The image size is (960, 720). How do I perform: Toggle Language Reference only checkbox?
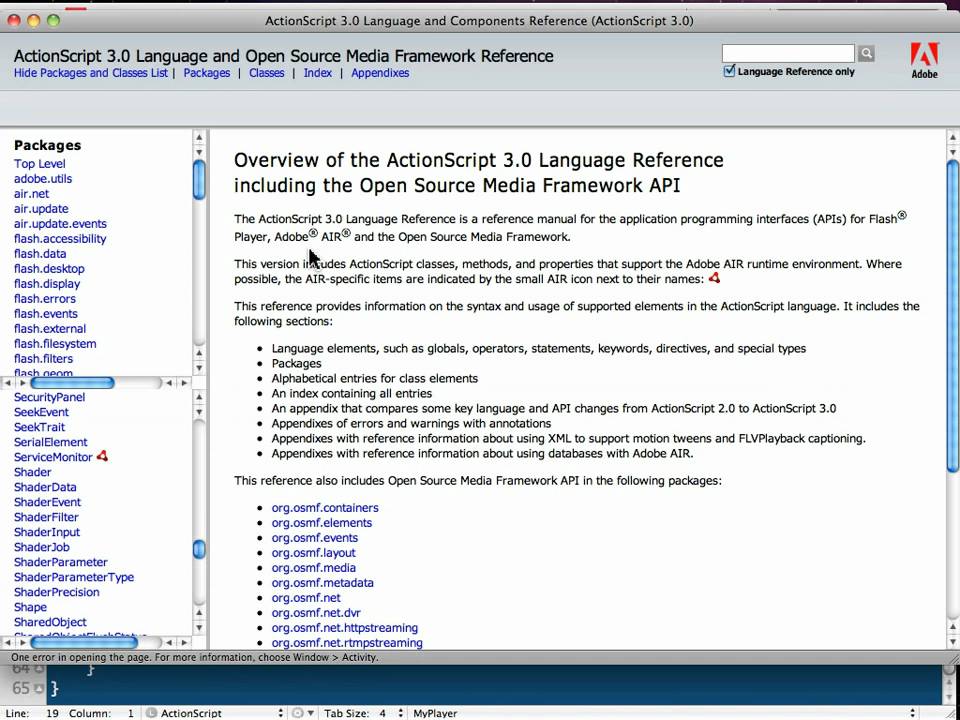click(x=729, y=71)
